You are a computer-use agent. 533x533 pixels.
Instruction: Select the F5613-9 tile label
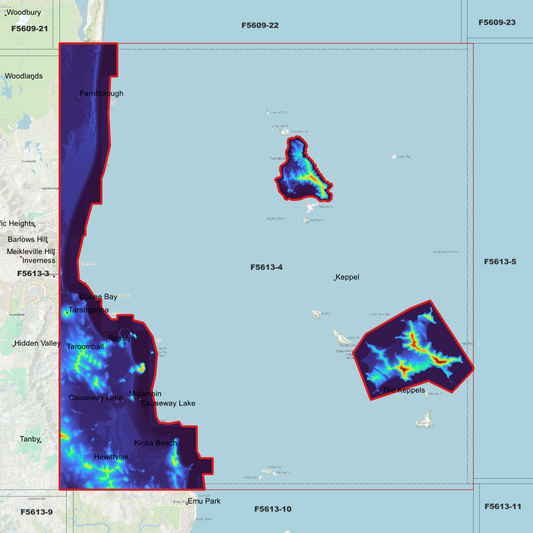(36, 512)
